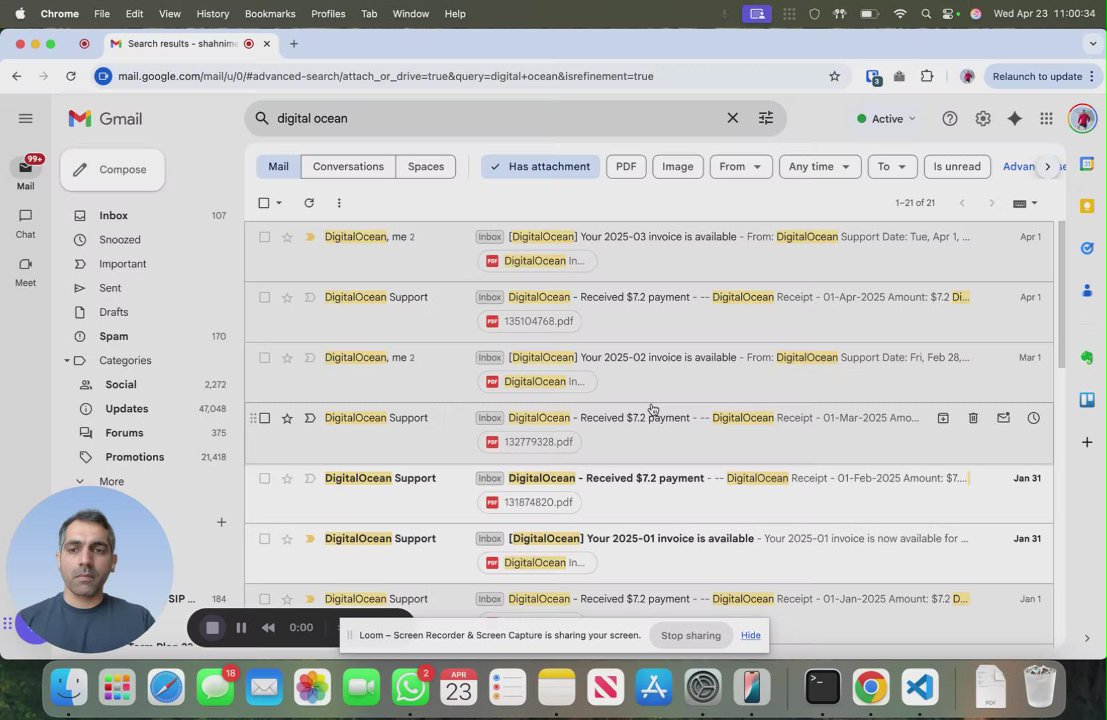Viewport: 1107px width, 720px height.
Task: Open Chrome extensions puzzle icon
Action: [927, 76]
